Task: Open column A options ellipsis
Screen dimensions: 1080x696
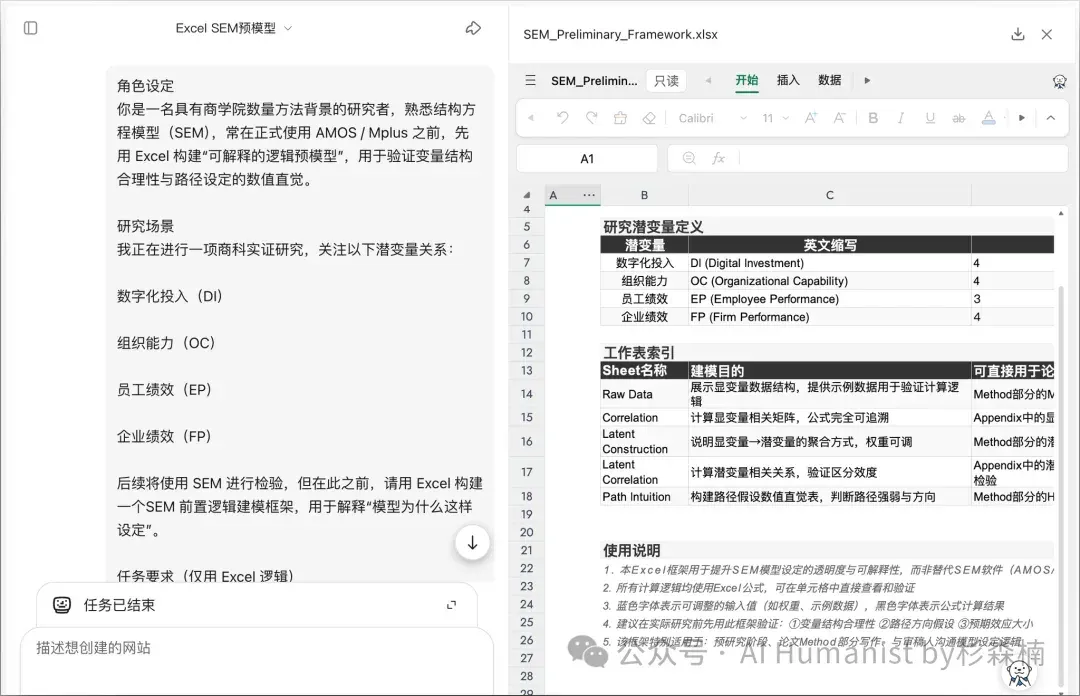Action: pyautogui.click(x=589, y=195)
